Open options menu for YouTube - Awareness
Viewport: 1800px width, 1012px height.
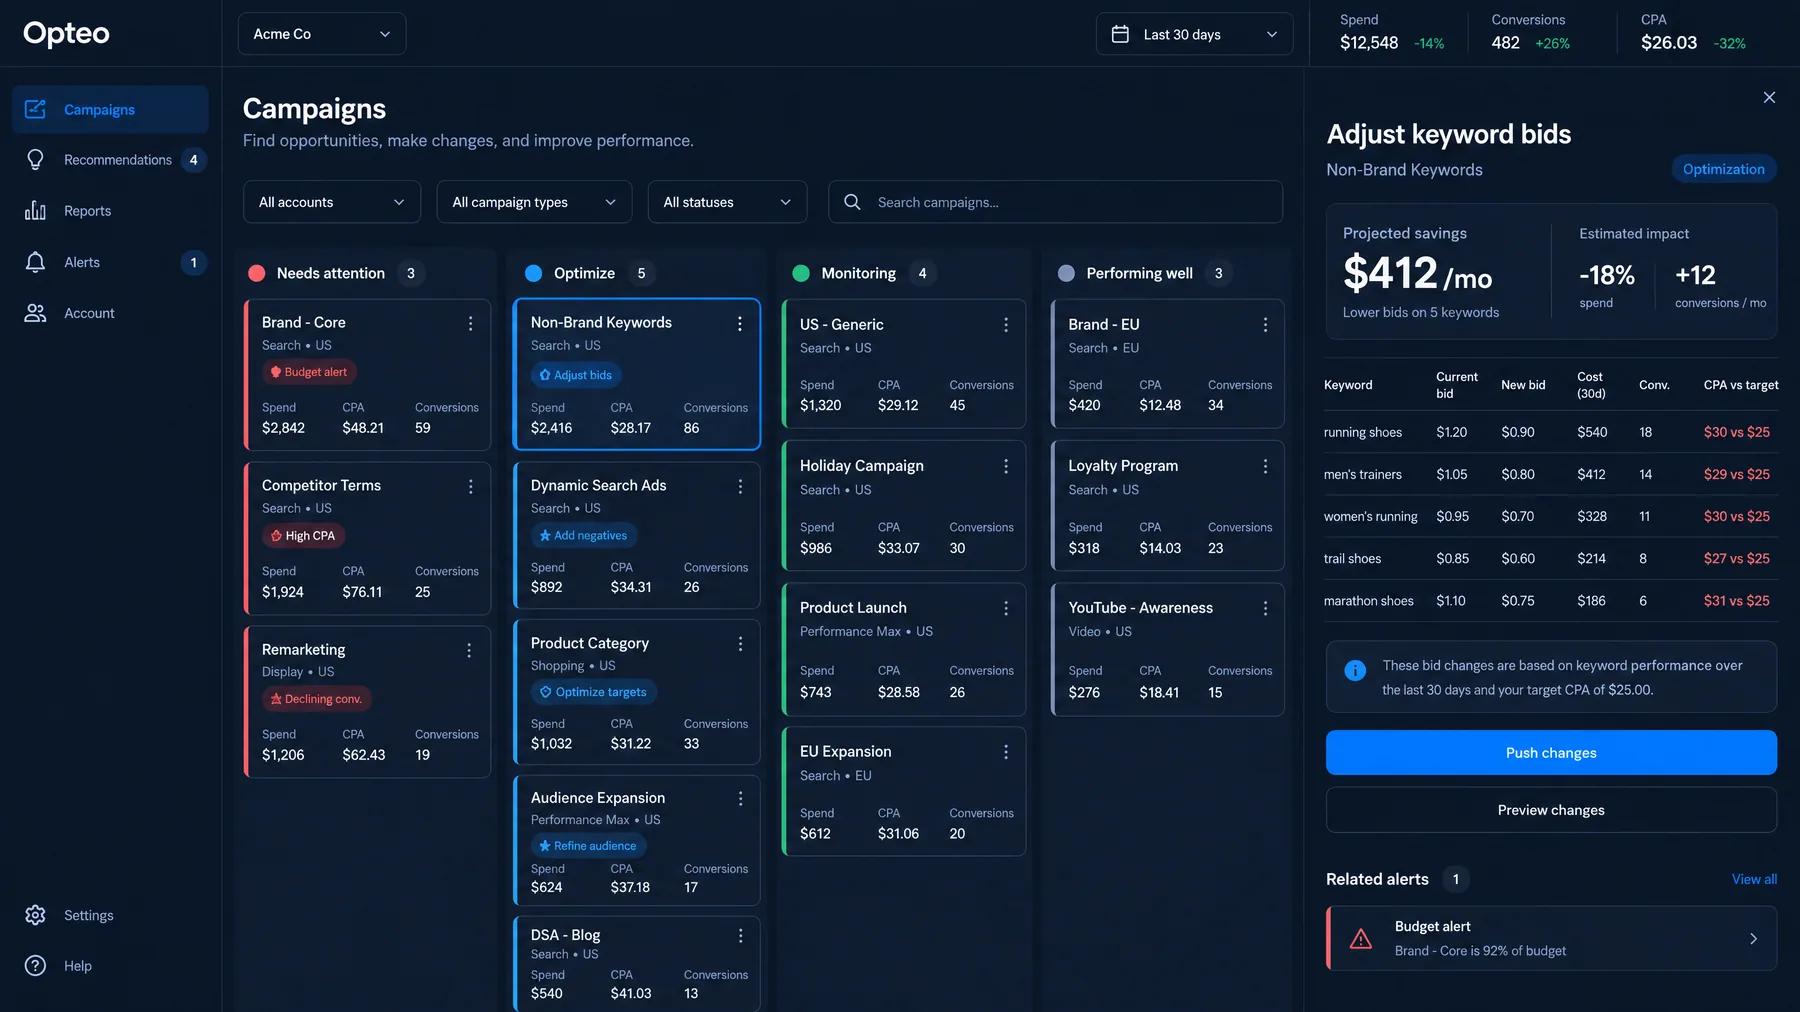tap(1265, 608)
